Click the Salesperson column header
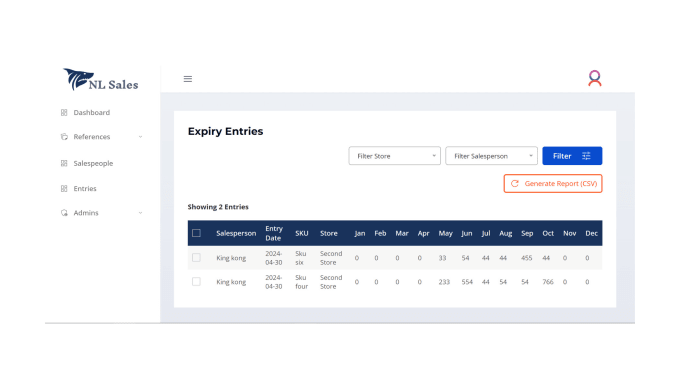 [x=236, y=233]
